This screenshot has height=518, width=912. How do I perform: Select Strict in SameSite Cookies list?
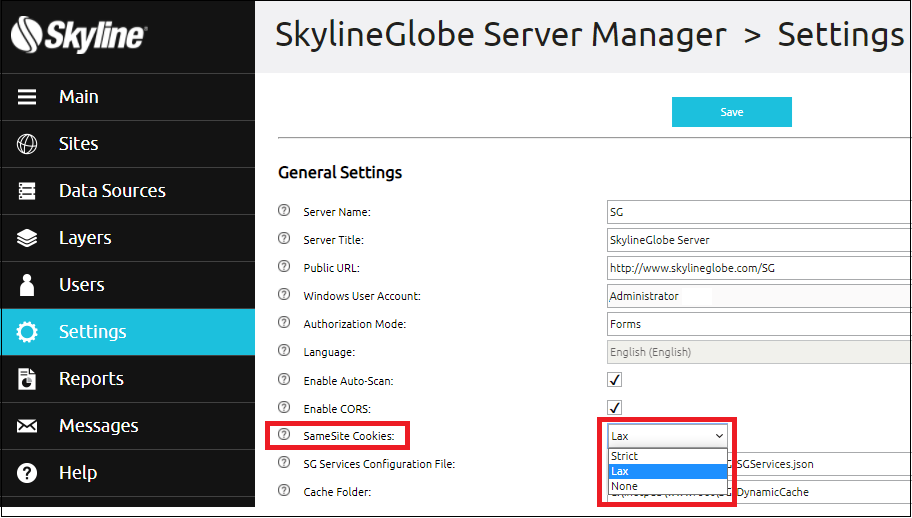coord(667,456)
